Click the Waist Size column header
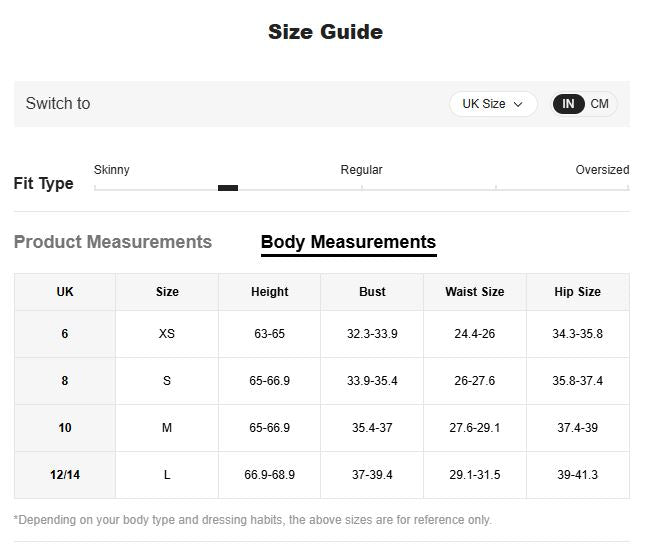 [475, 292]
